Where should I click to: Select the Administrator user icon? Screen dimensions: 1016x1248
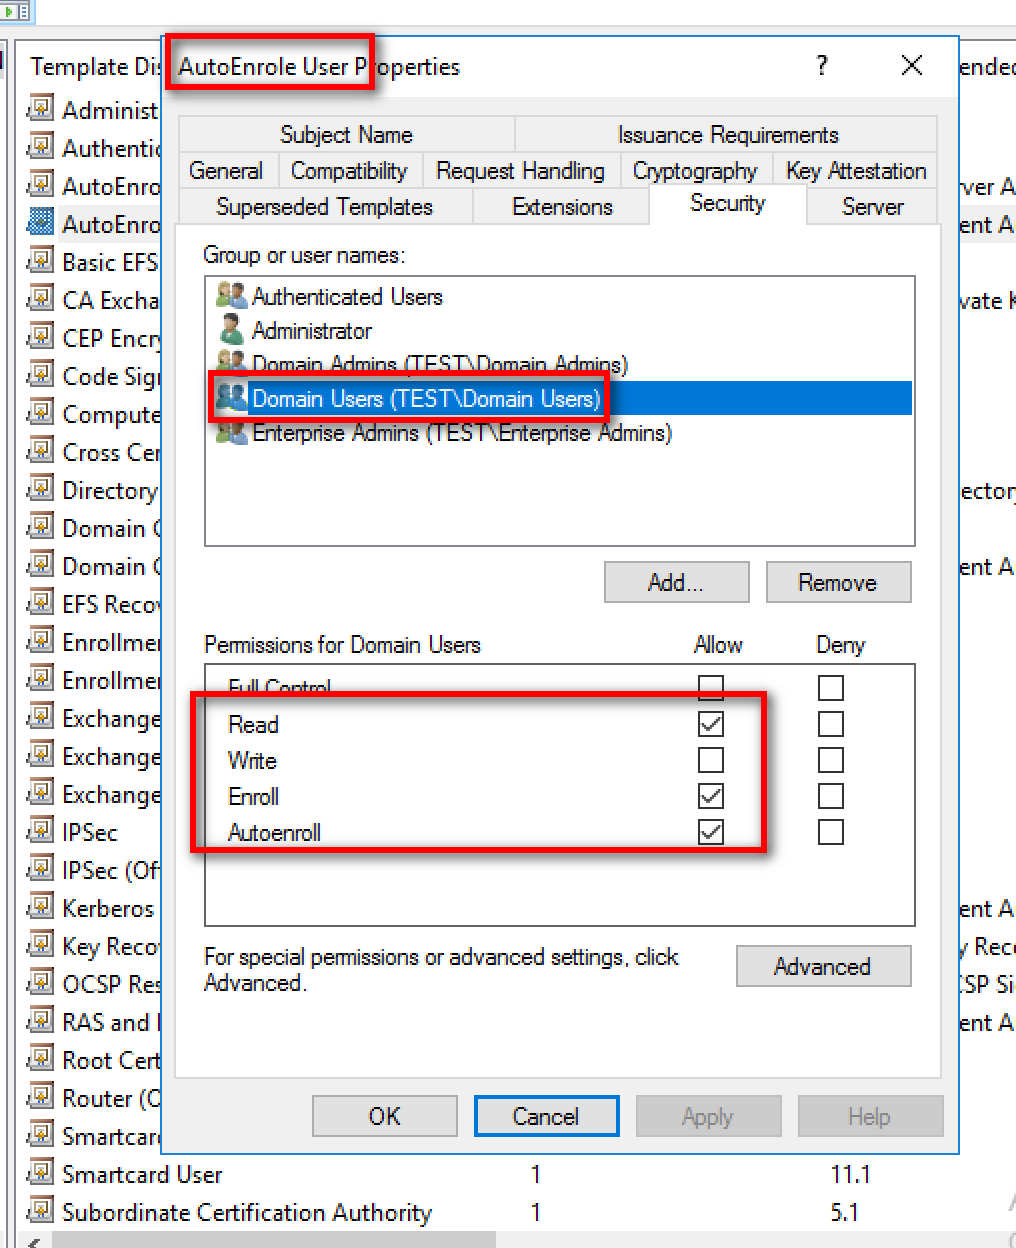(x=231, y=330)
